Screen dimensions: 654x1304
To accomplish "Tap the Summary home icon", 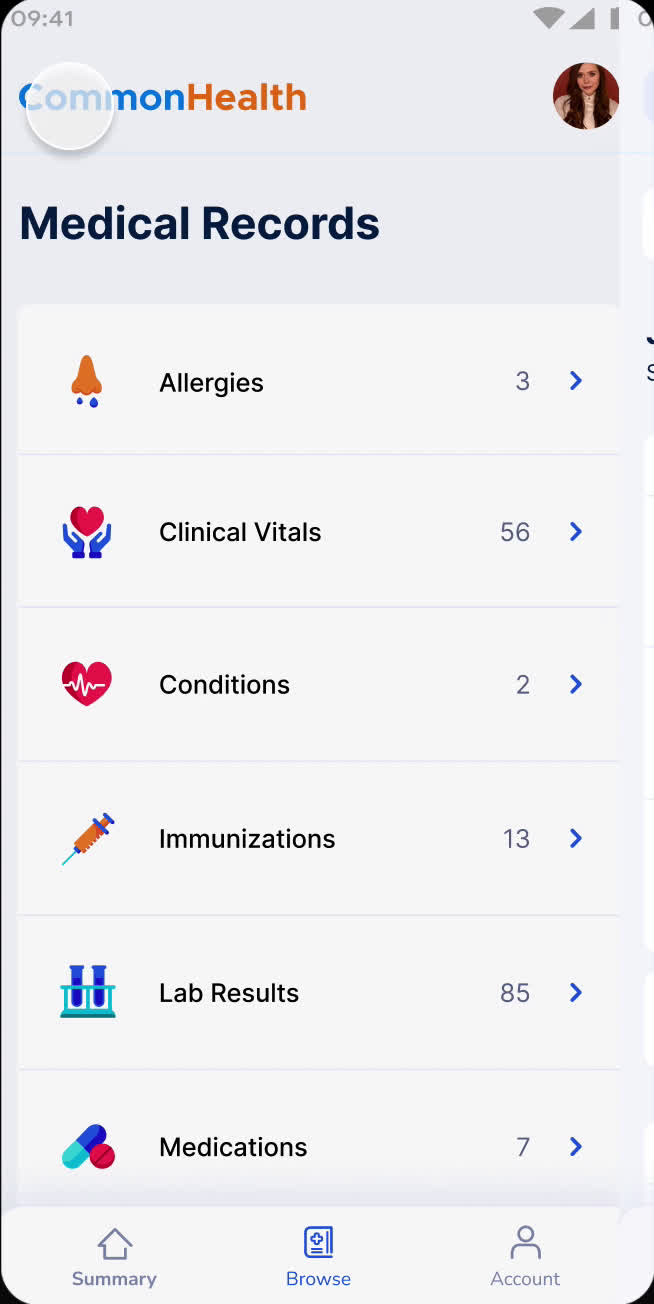I will [x=114, y=1244].
